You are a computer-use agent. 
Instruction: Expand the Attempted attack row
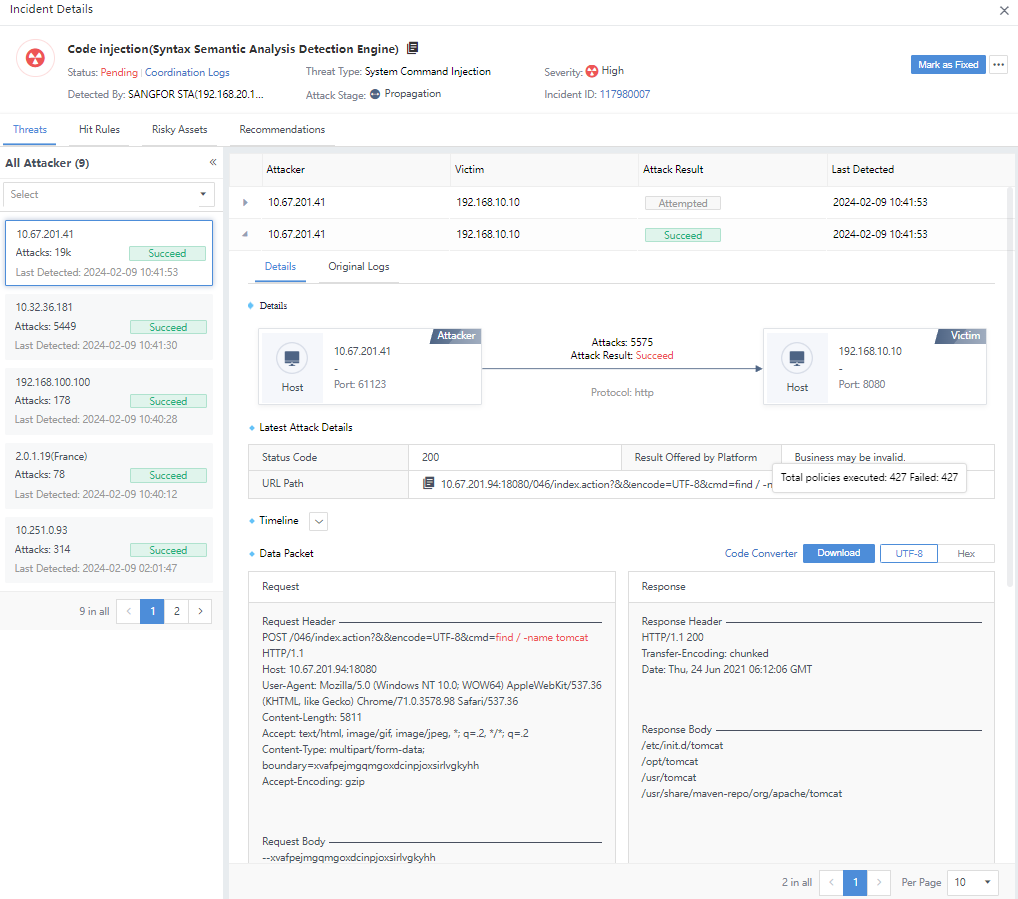click(246, 203)
